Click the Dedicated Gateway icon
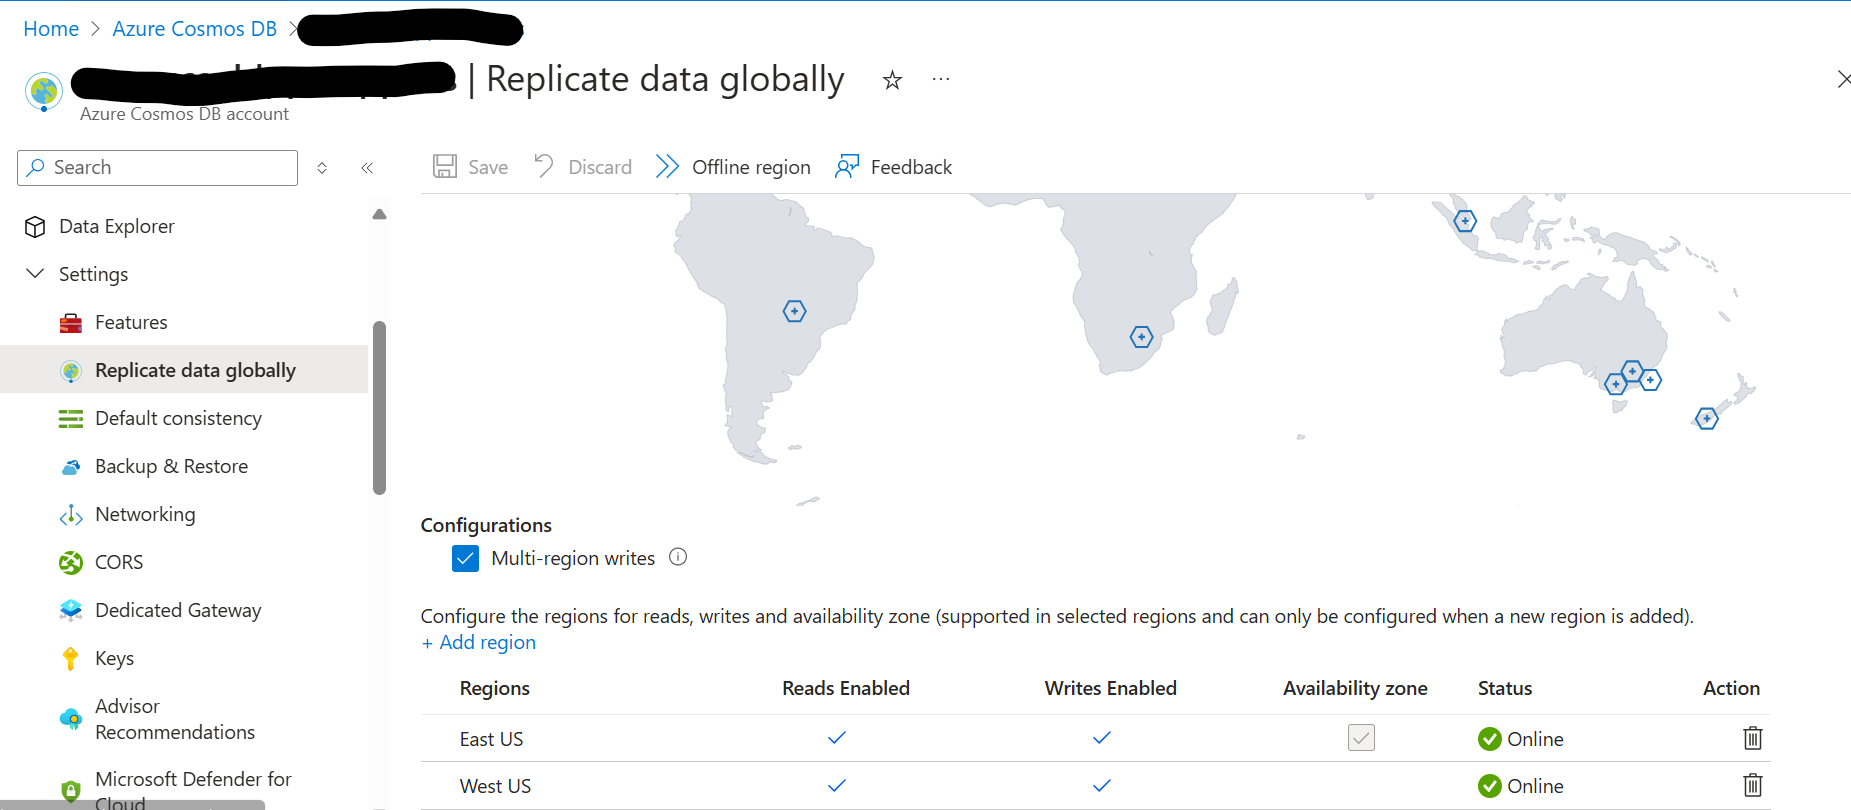This screenshot has width=1851, height=810. click(71, 610)
